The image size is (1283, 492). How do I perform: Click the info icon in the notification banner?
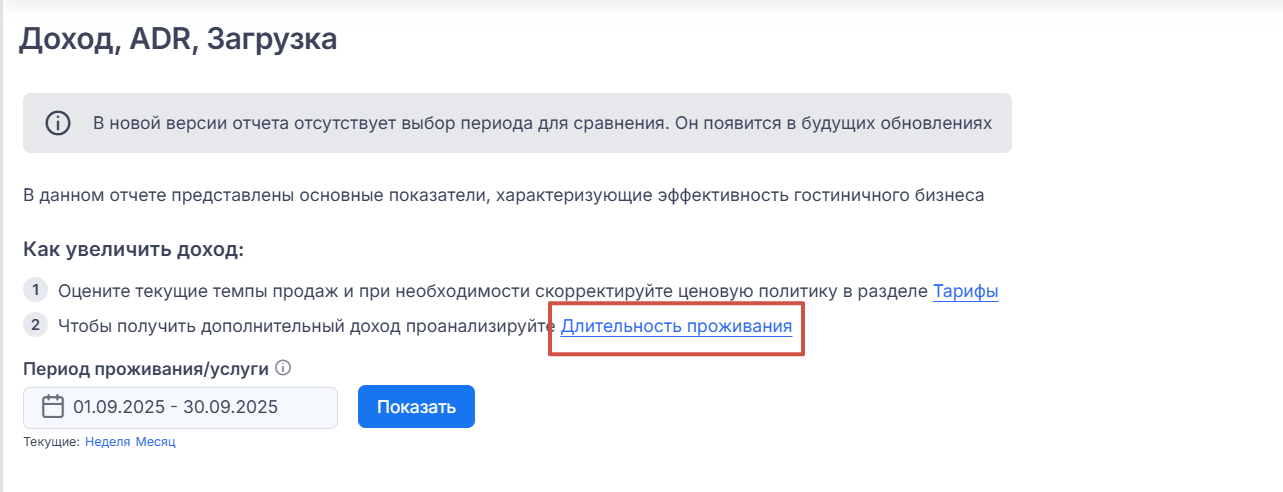coord(58,123)
